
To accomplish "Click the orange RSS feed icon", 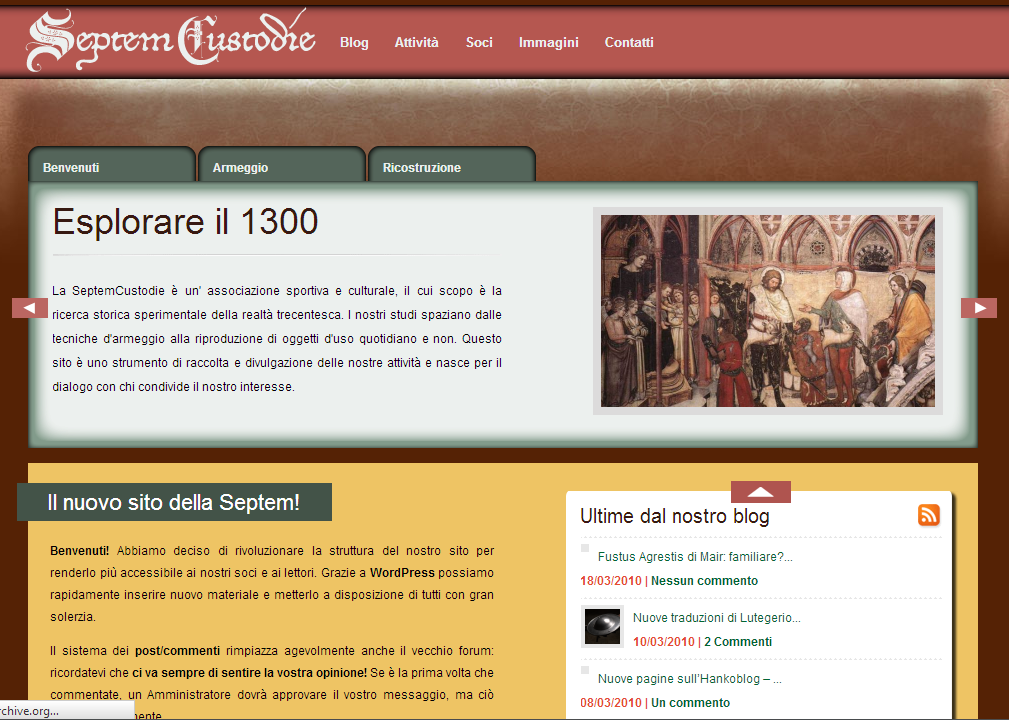I will tap(928, 515).
